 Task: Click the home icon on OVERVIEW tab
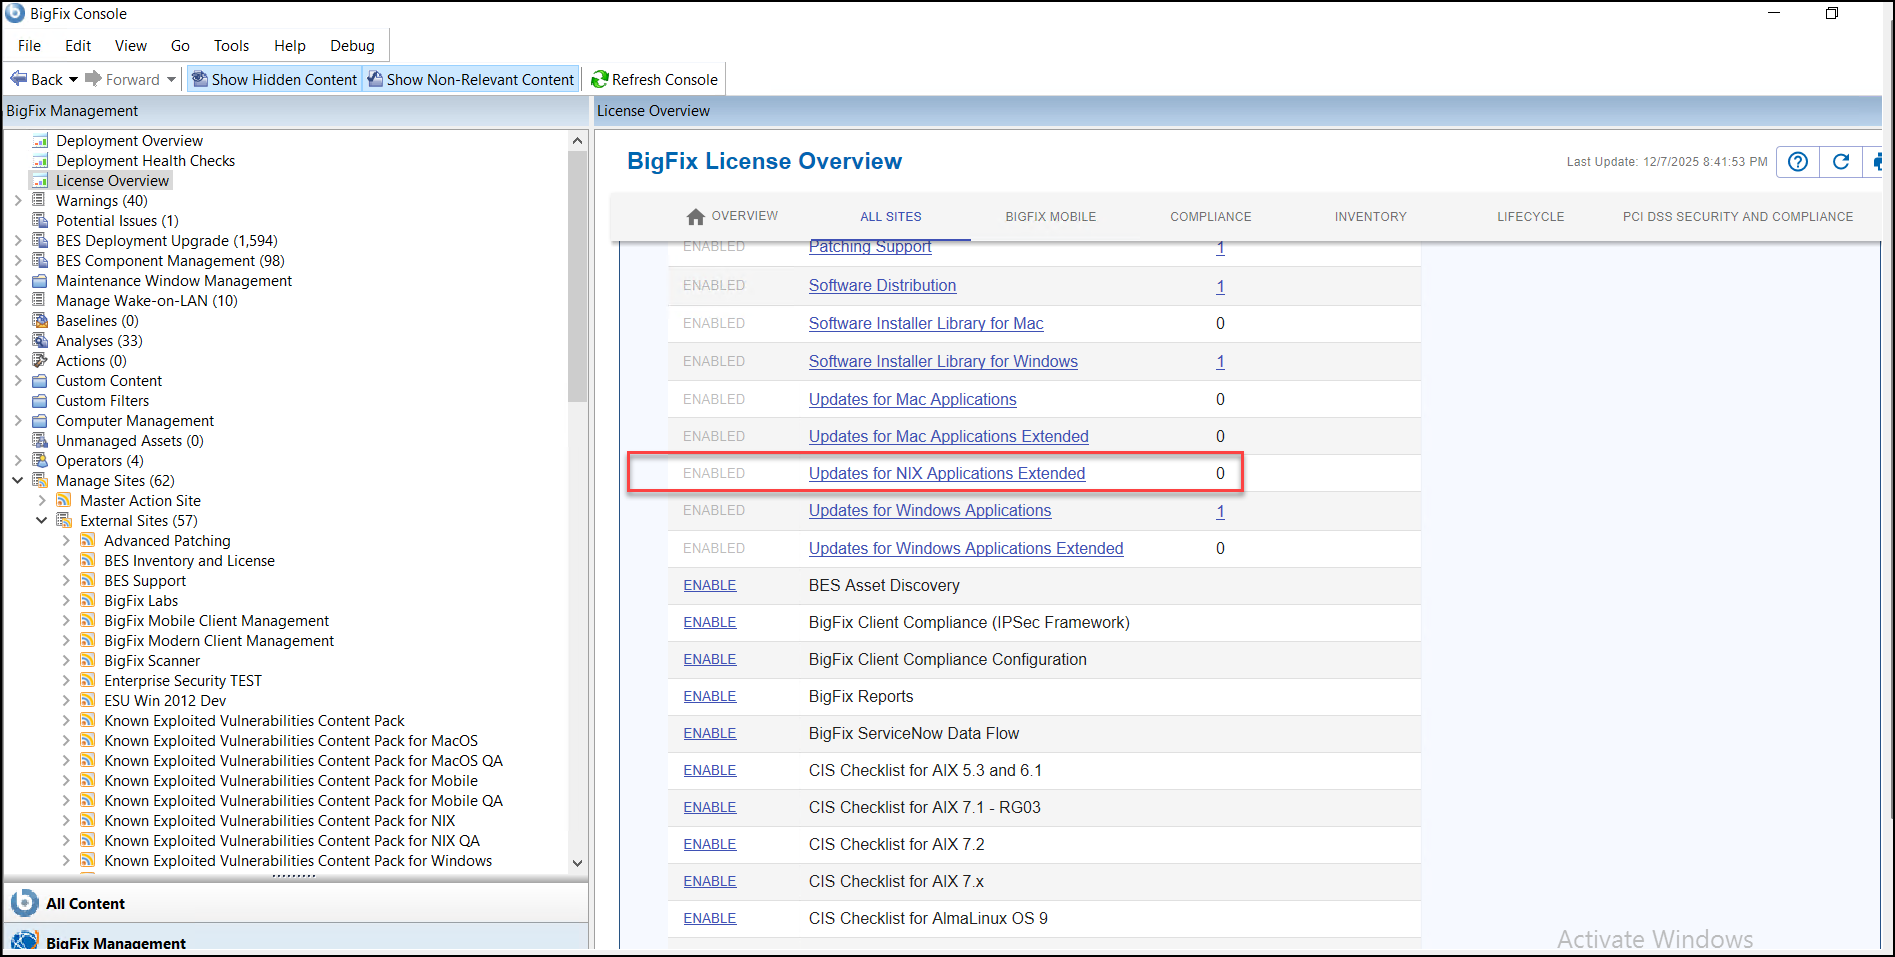click(696, 216)
